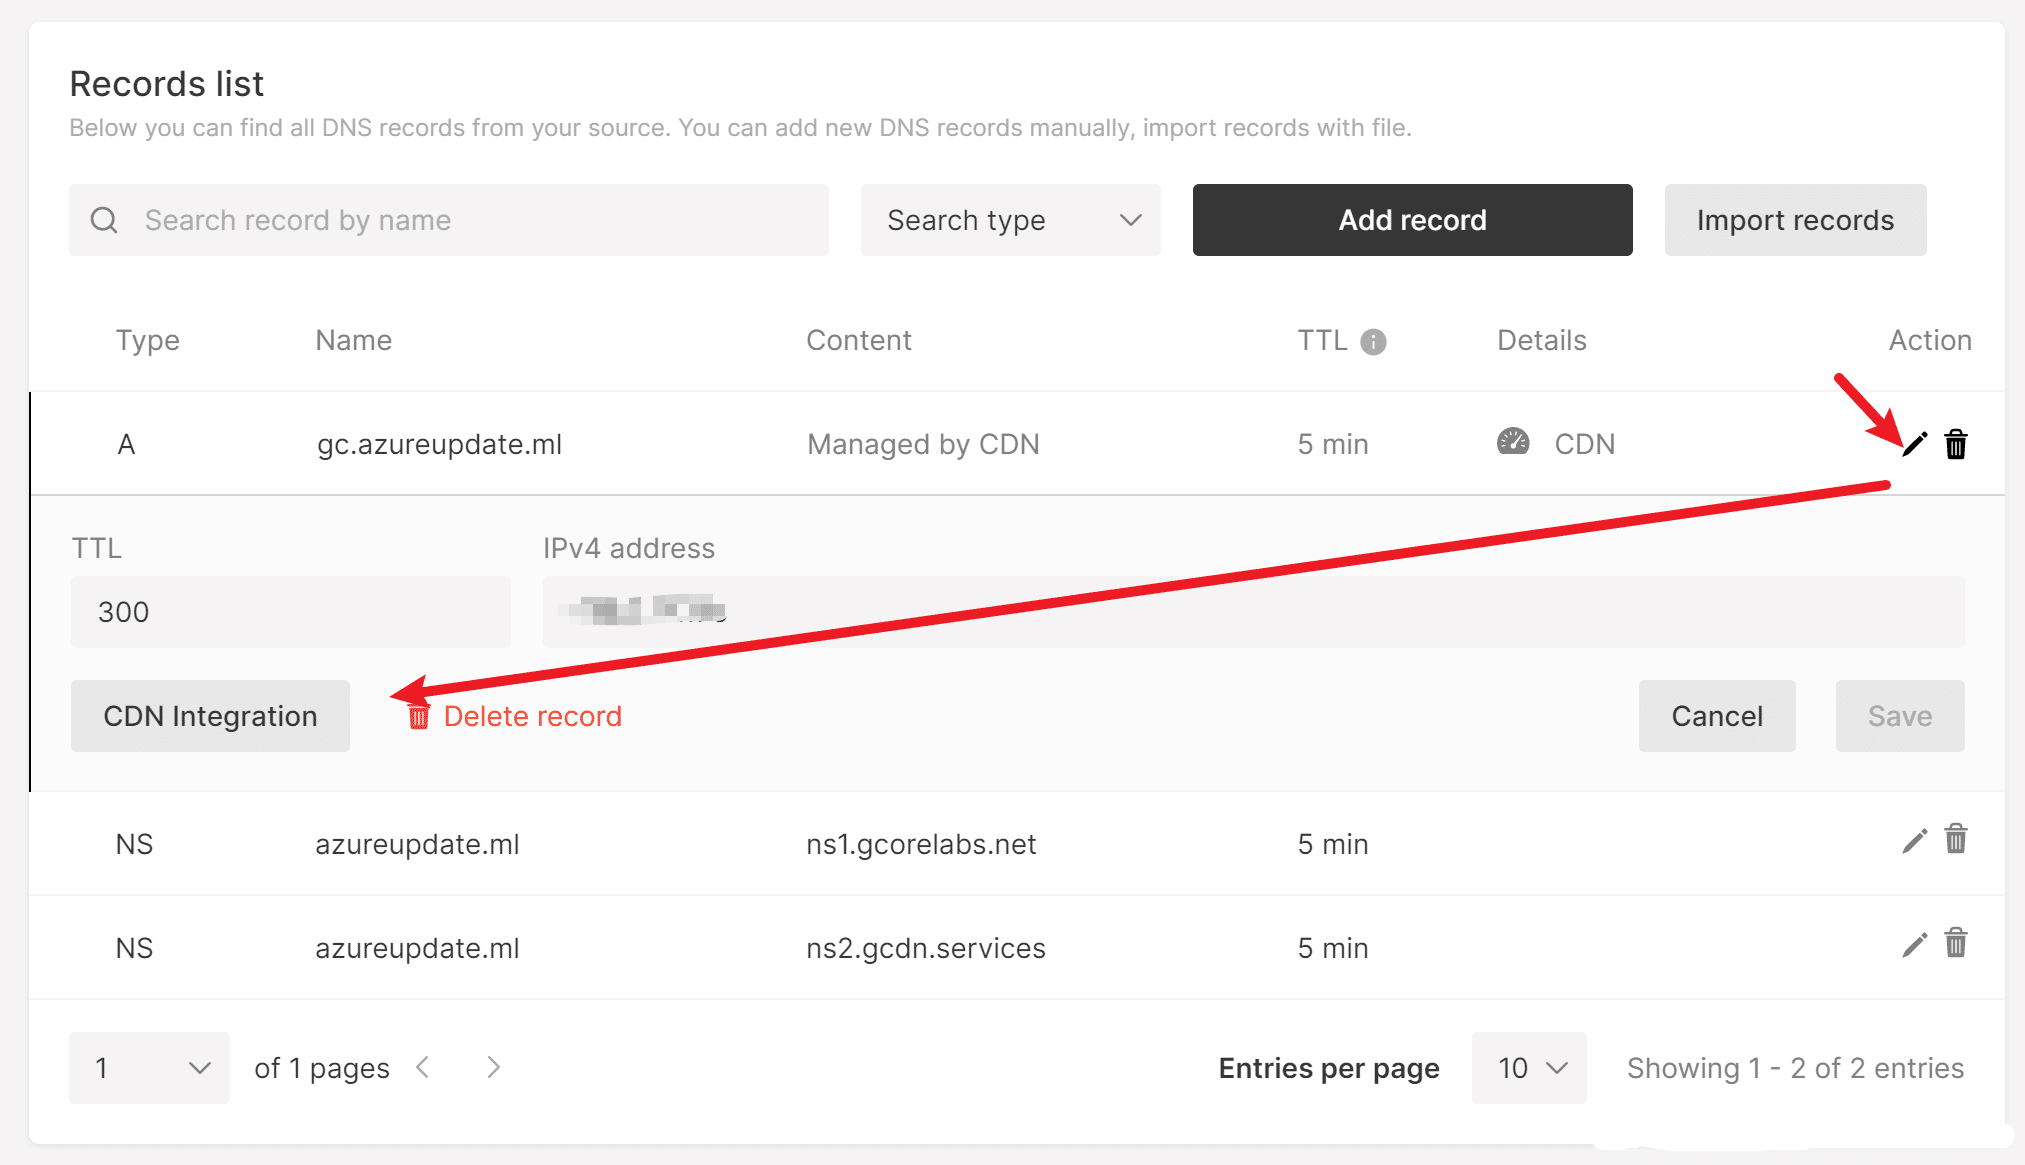The width and height of the screenshot is (2025, 1165).
Task: Click the TTL info icon in header
Action: tap(1374, 342)
